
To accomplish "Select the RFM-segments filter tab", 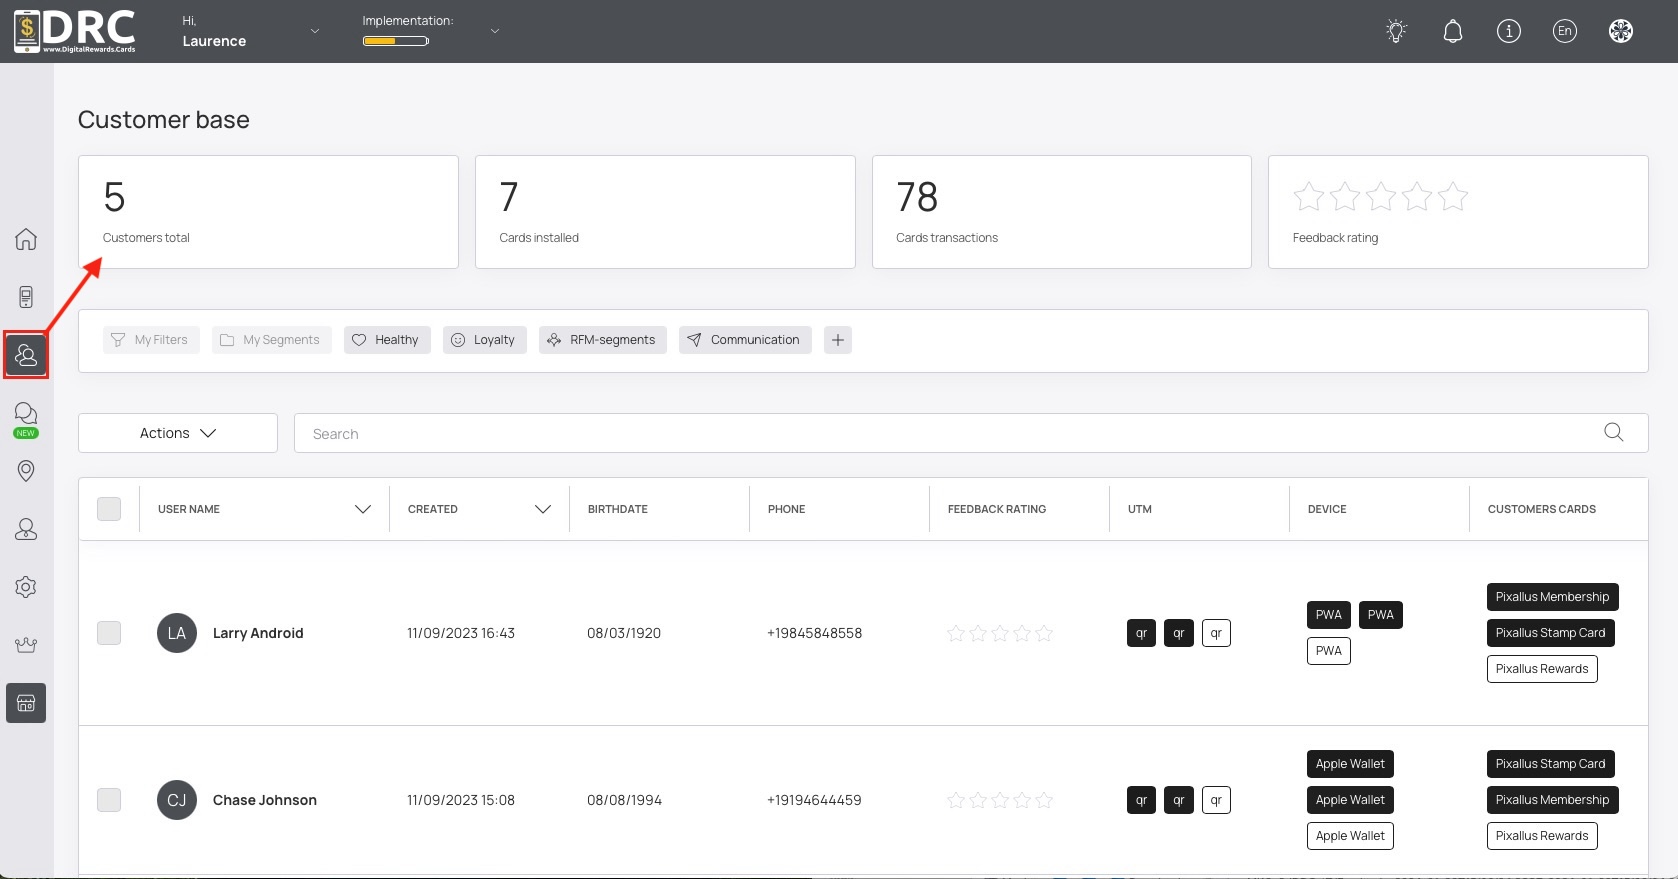I will pyautogui.click(x=602, y=340).
